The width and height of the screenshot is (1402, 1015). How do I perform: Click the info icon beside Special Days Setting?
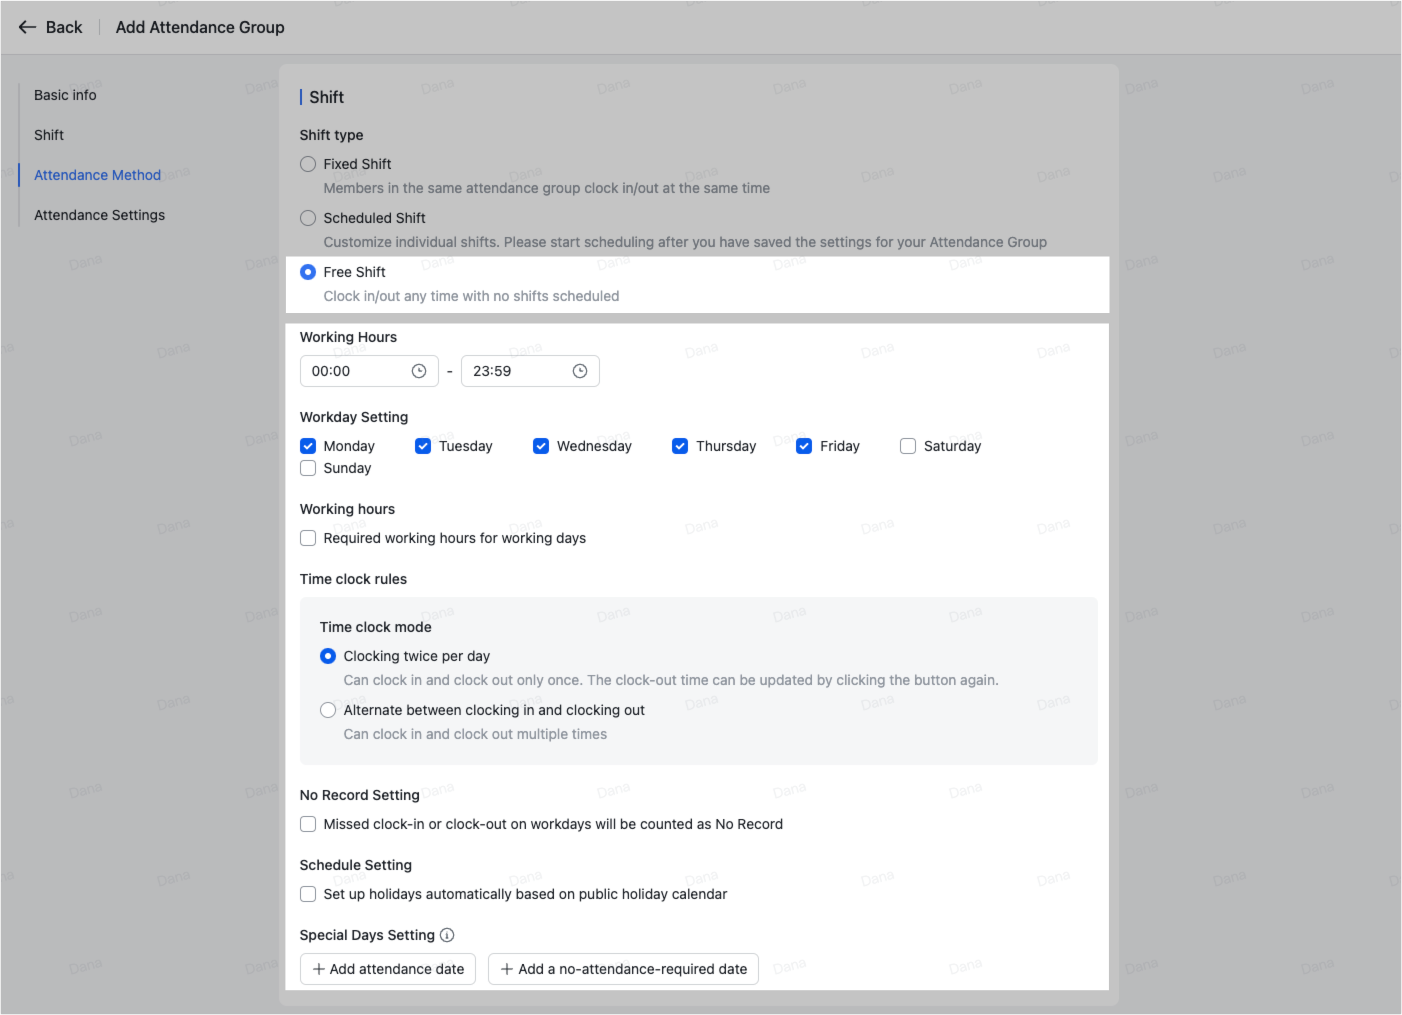click(x=448, y=935)
